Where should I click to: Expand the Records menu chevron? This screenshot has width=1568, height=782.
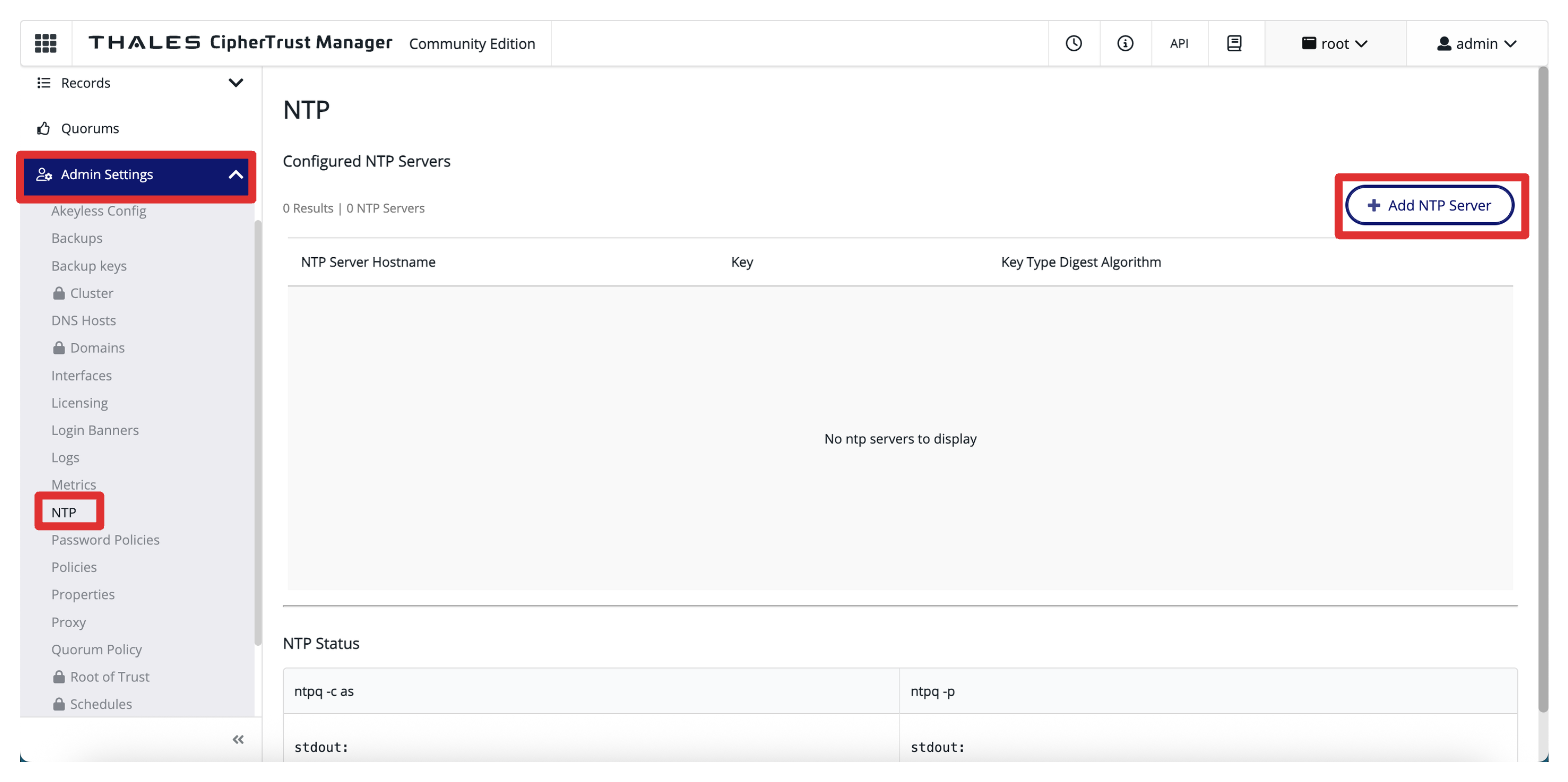click(236, 83)
